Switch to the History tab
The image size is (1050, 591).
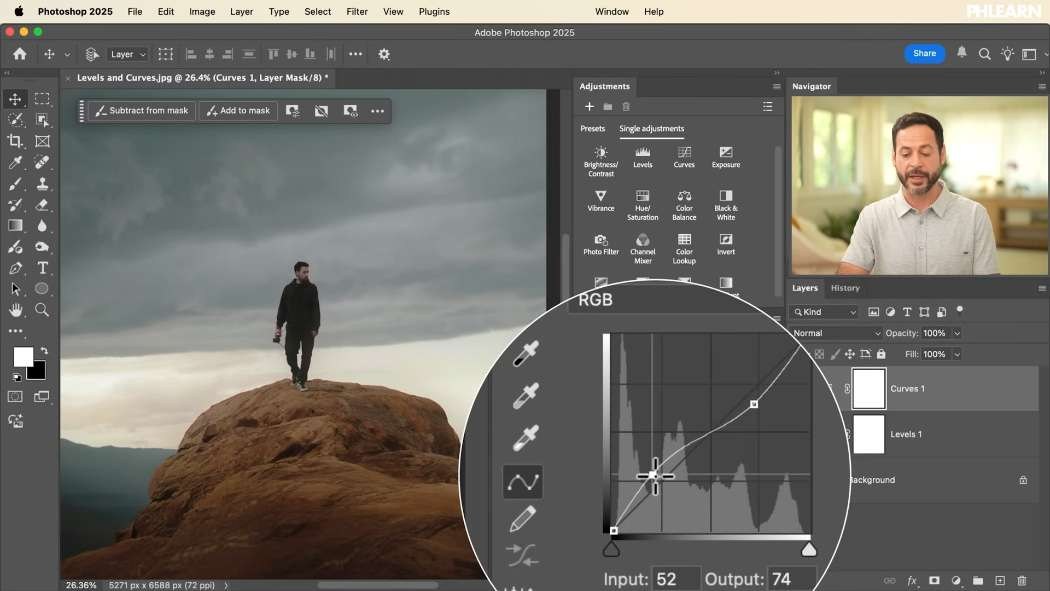845,288
